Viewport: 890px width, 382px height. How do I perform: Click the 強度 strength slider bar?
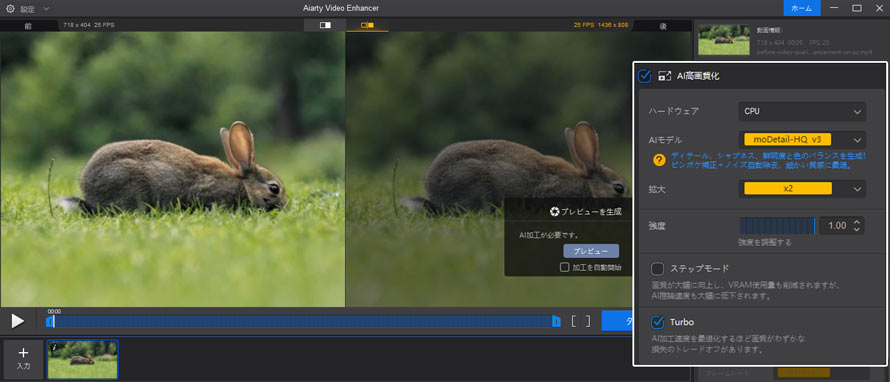coord(777,226)
